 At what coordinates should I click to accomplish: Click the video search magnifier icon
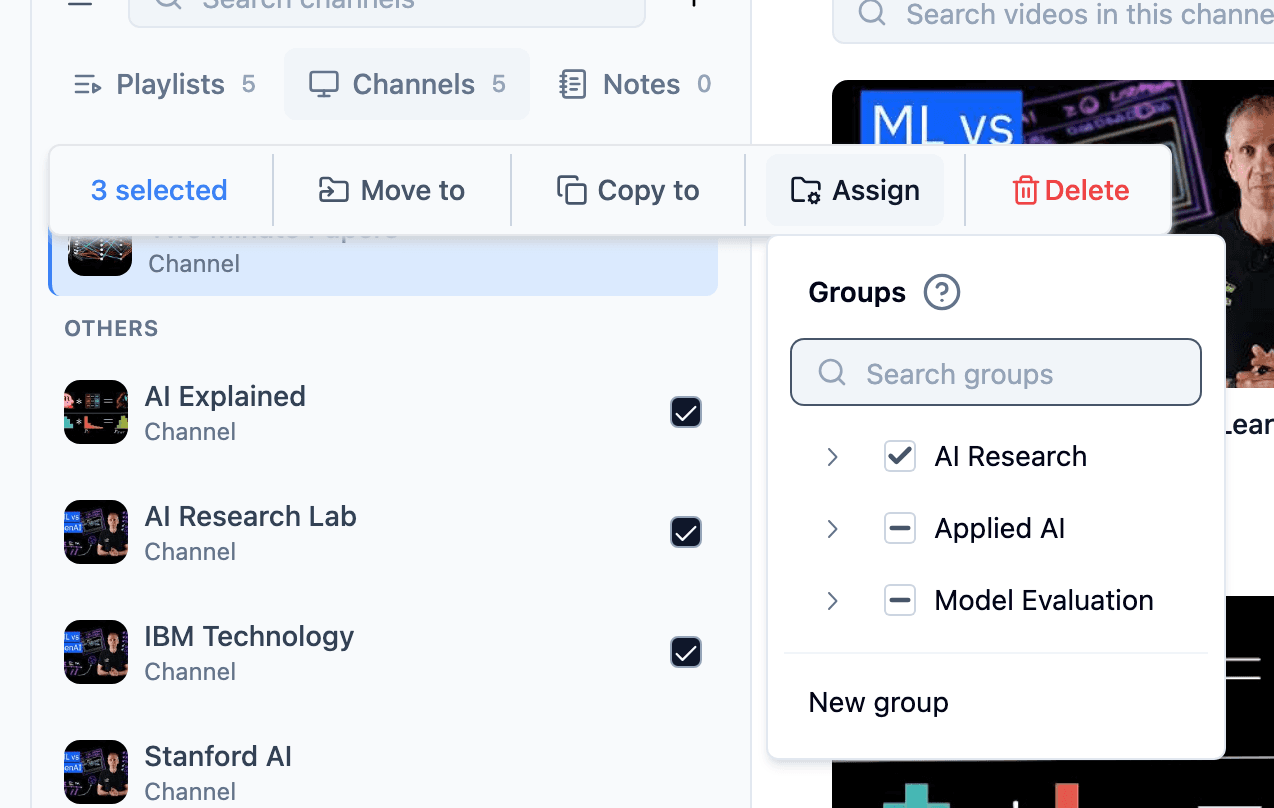(x=872, y=13)
